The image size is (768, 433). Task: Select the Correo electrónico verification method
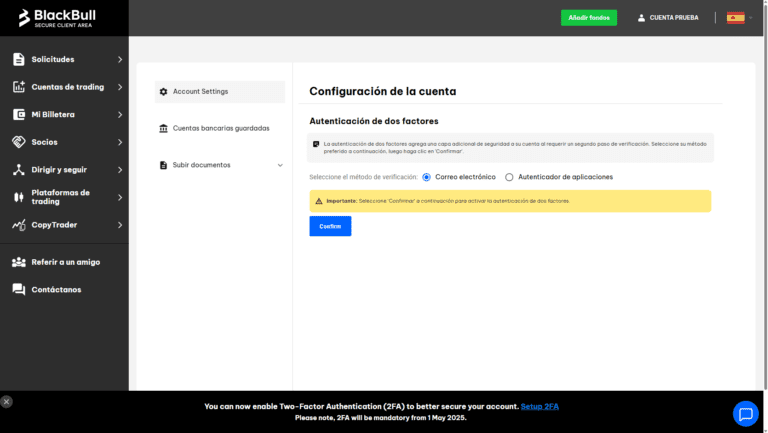coord(427,177)
